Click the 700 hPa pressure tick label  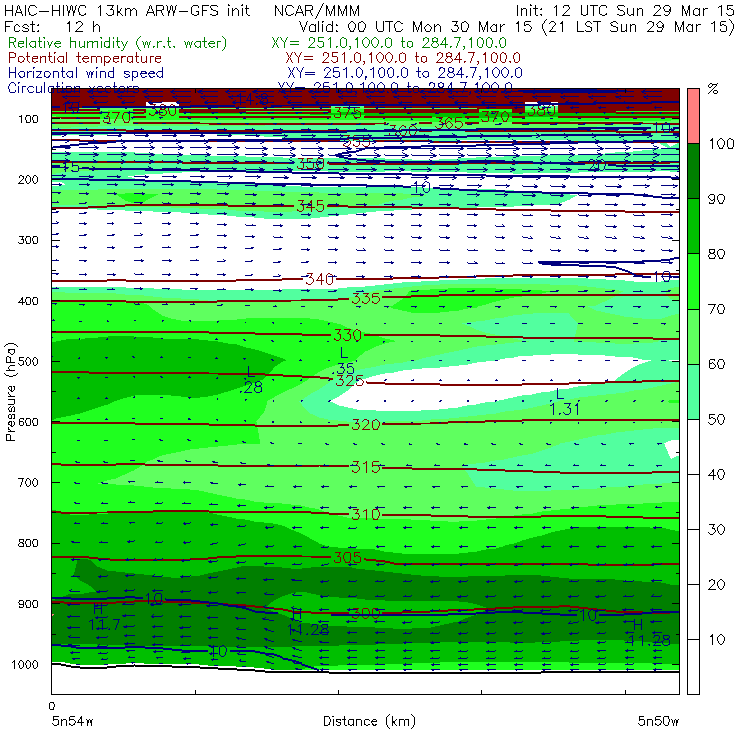tap(28, 482)
